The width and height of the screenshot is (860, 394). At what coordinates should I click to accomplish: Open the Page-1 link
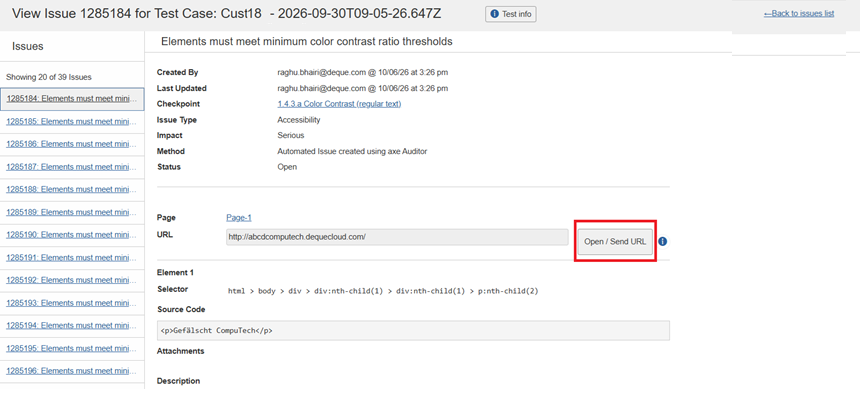pos(239,217)
